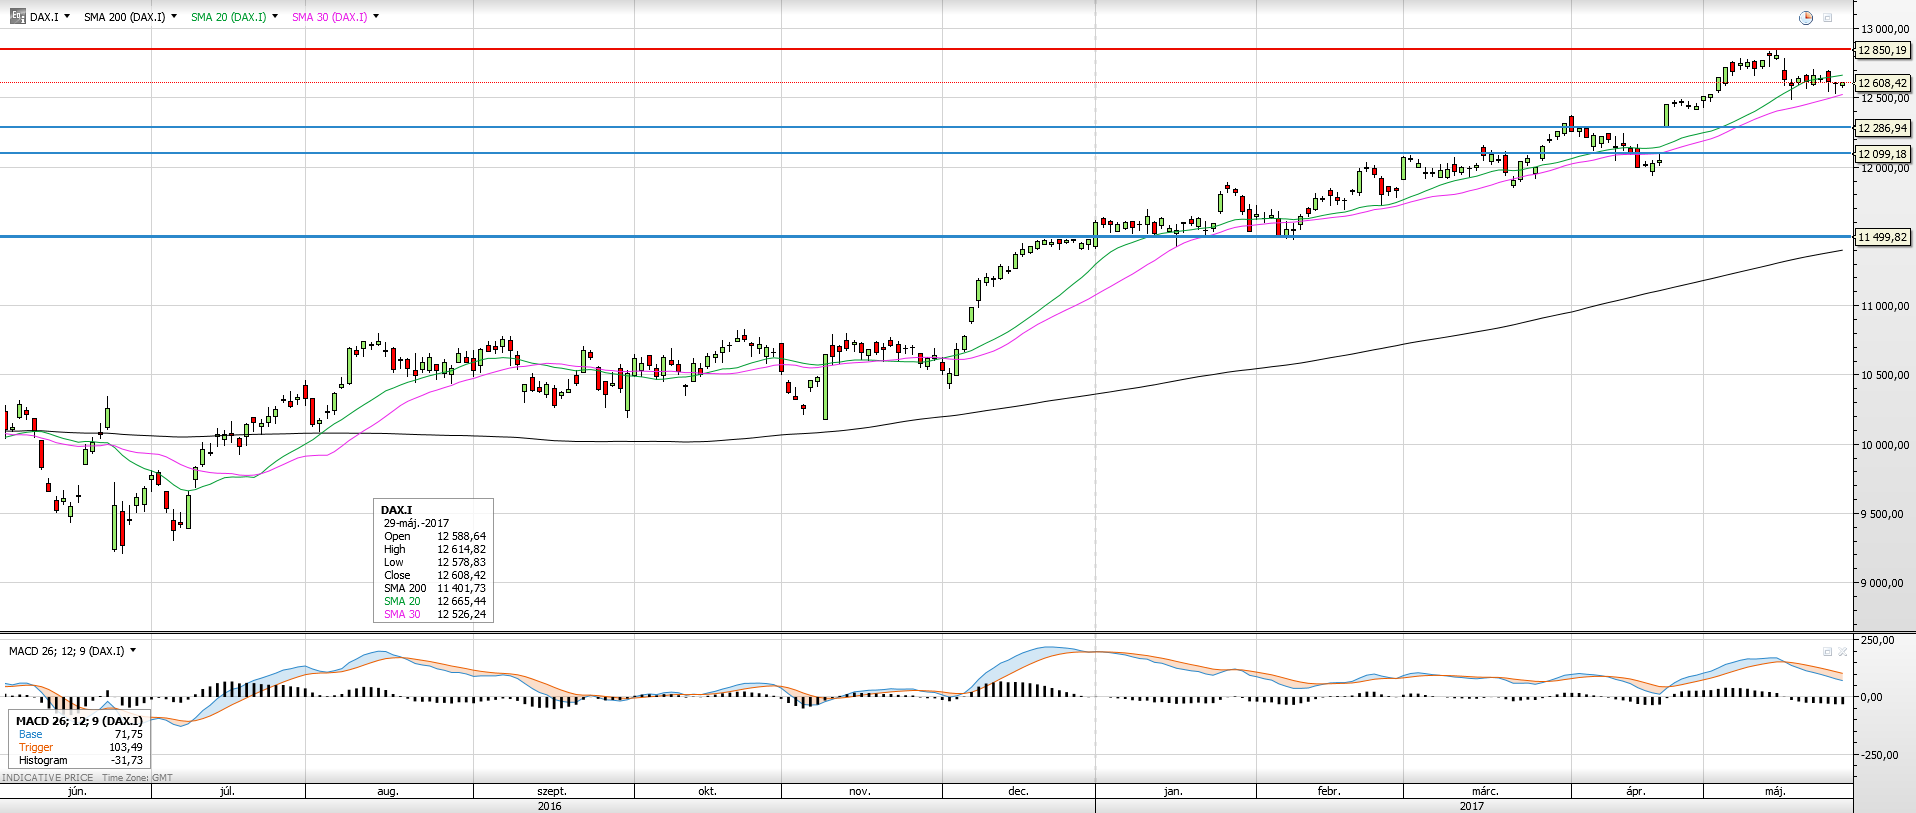The height and width of the screenshot is (813, 1916).
Task: Close the MACD panel
Action: tap(1843, 651)
